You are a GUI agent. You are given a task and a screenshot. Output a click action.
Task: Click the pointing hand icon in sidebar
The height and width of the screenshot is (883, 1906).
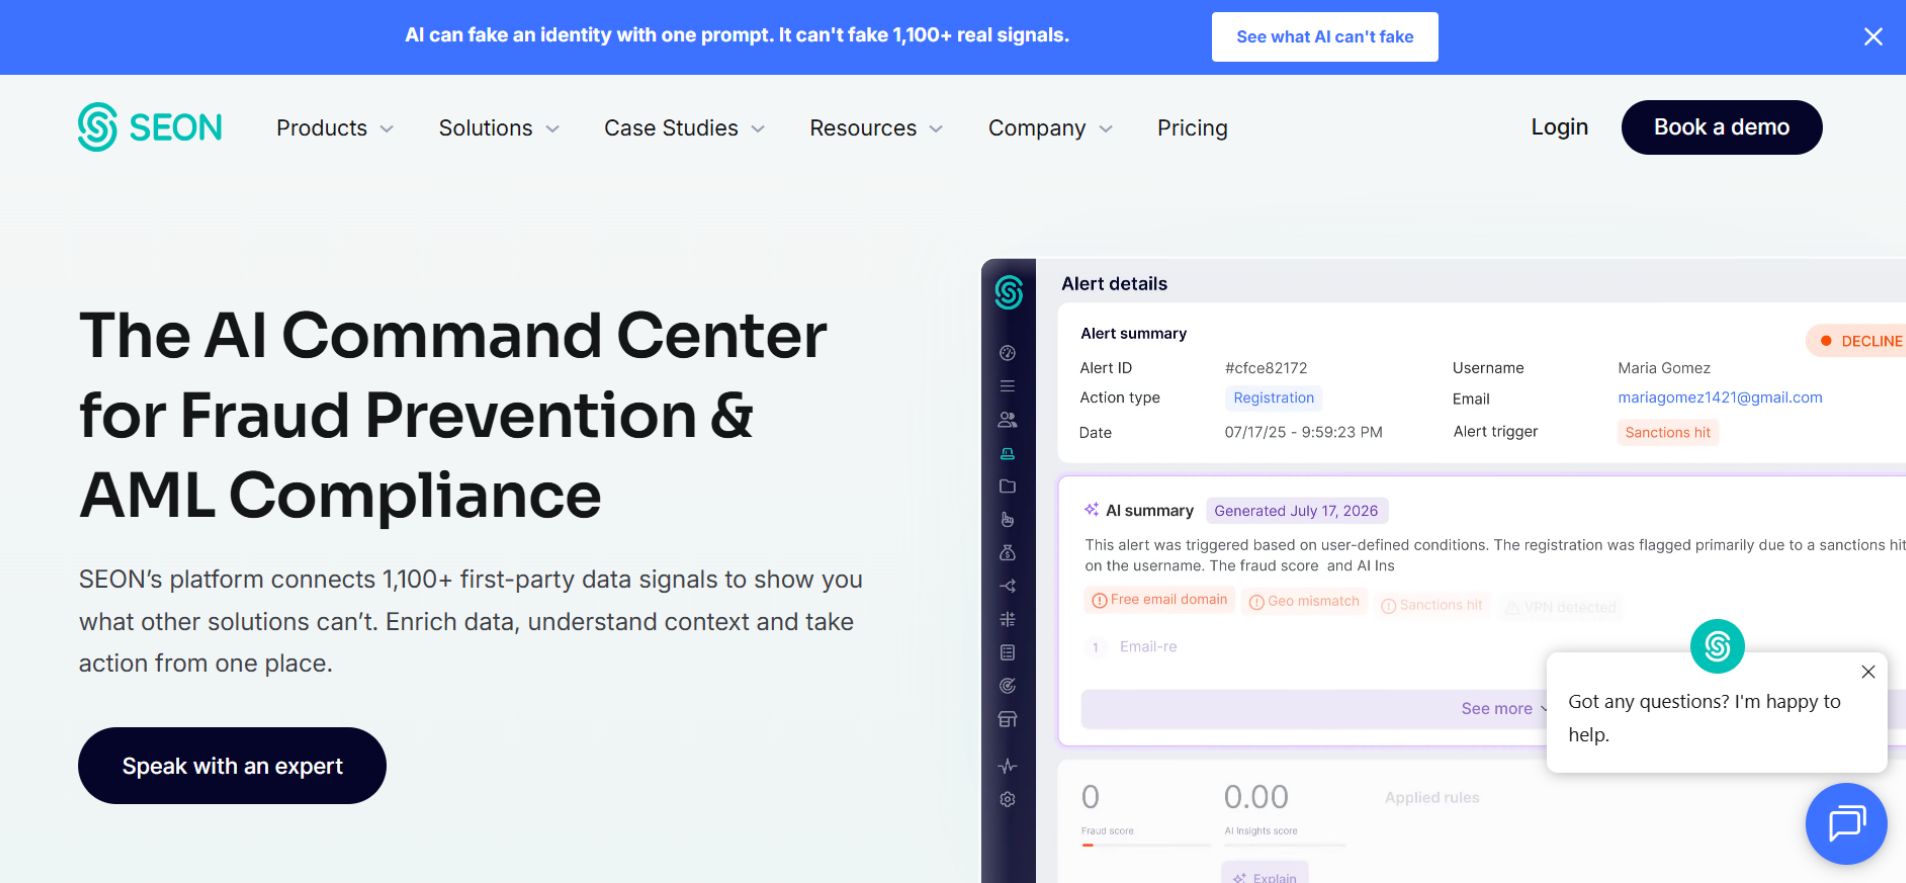point(1007,519)
